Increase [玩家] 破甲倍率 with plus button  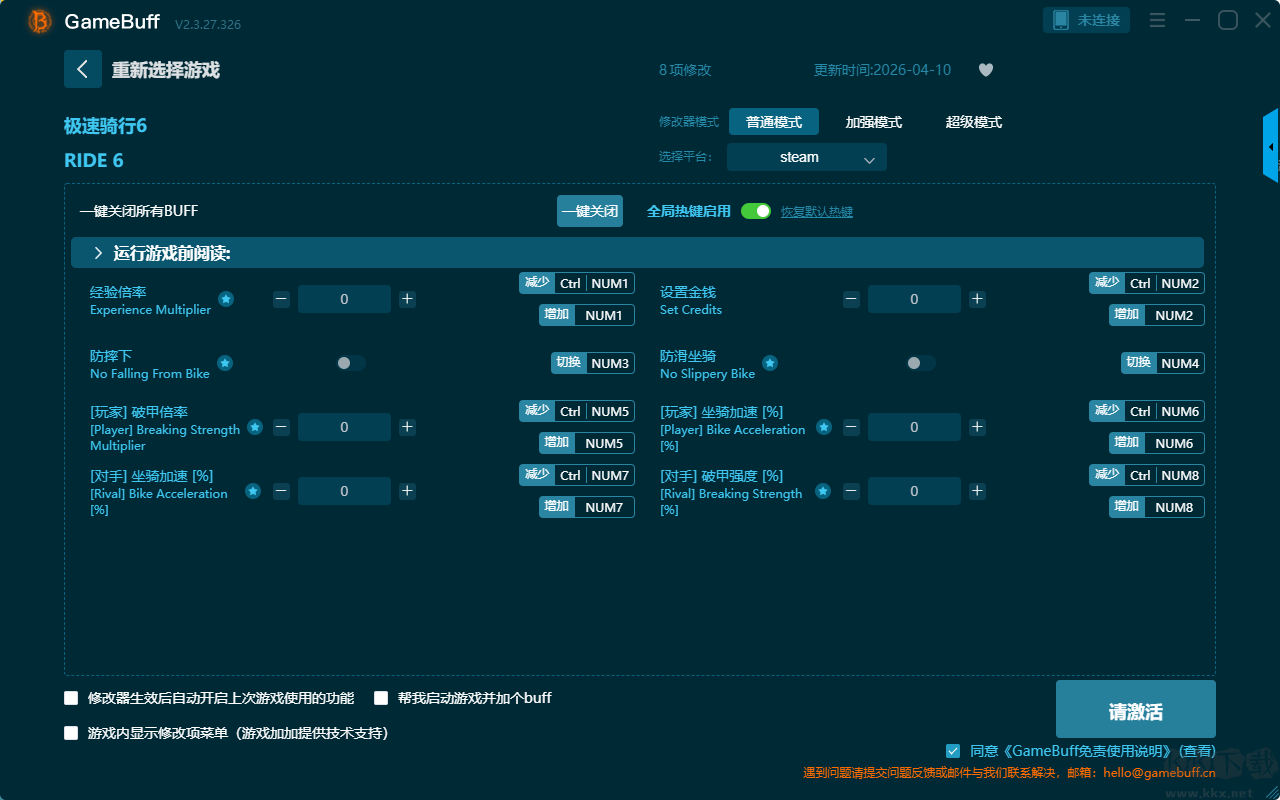[x=407, y=427]
